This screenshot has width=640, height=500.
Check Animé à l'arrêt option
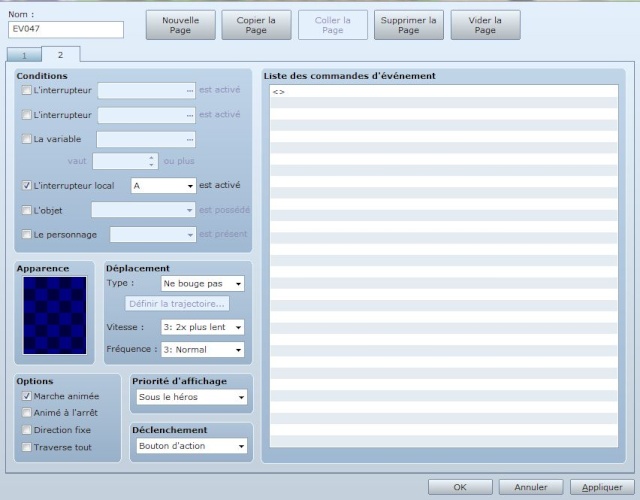[x=27, y=413]
